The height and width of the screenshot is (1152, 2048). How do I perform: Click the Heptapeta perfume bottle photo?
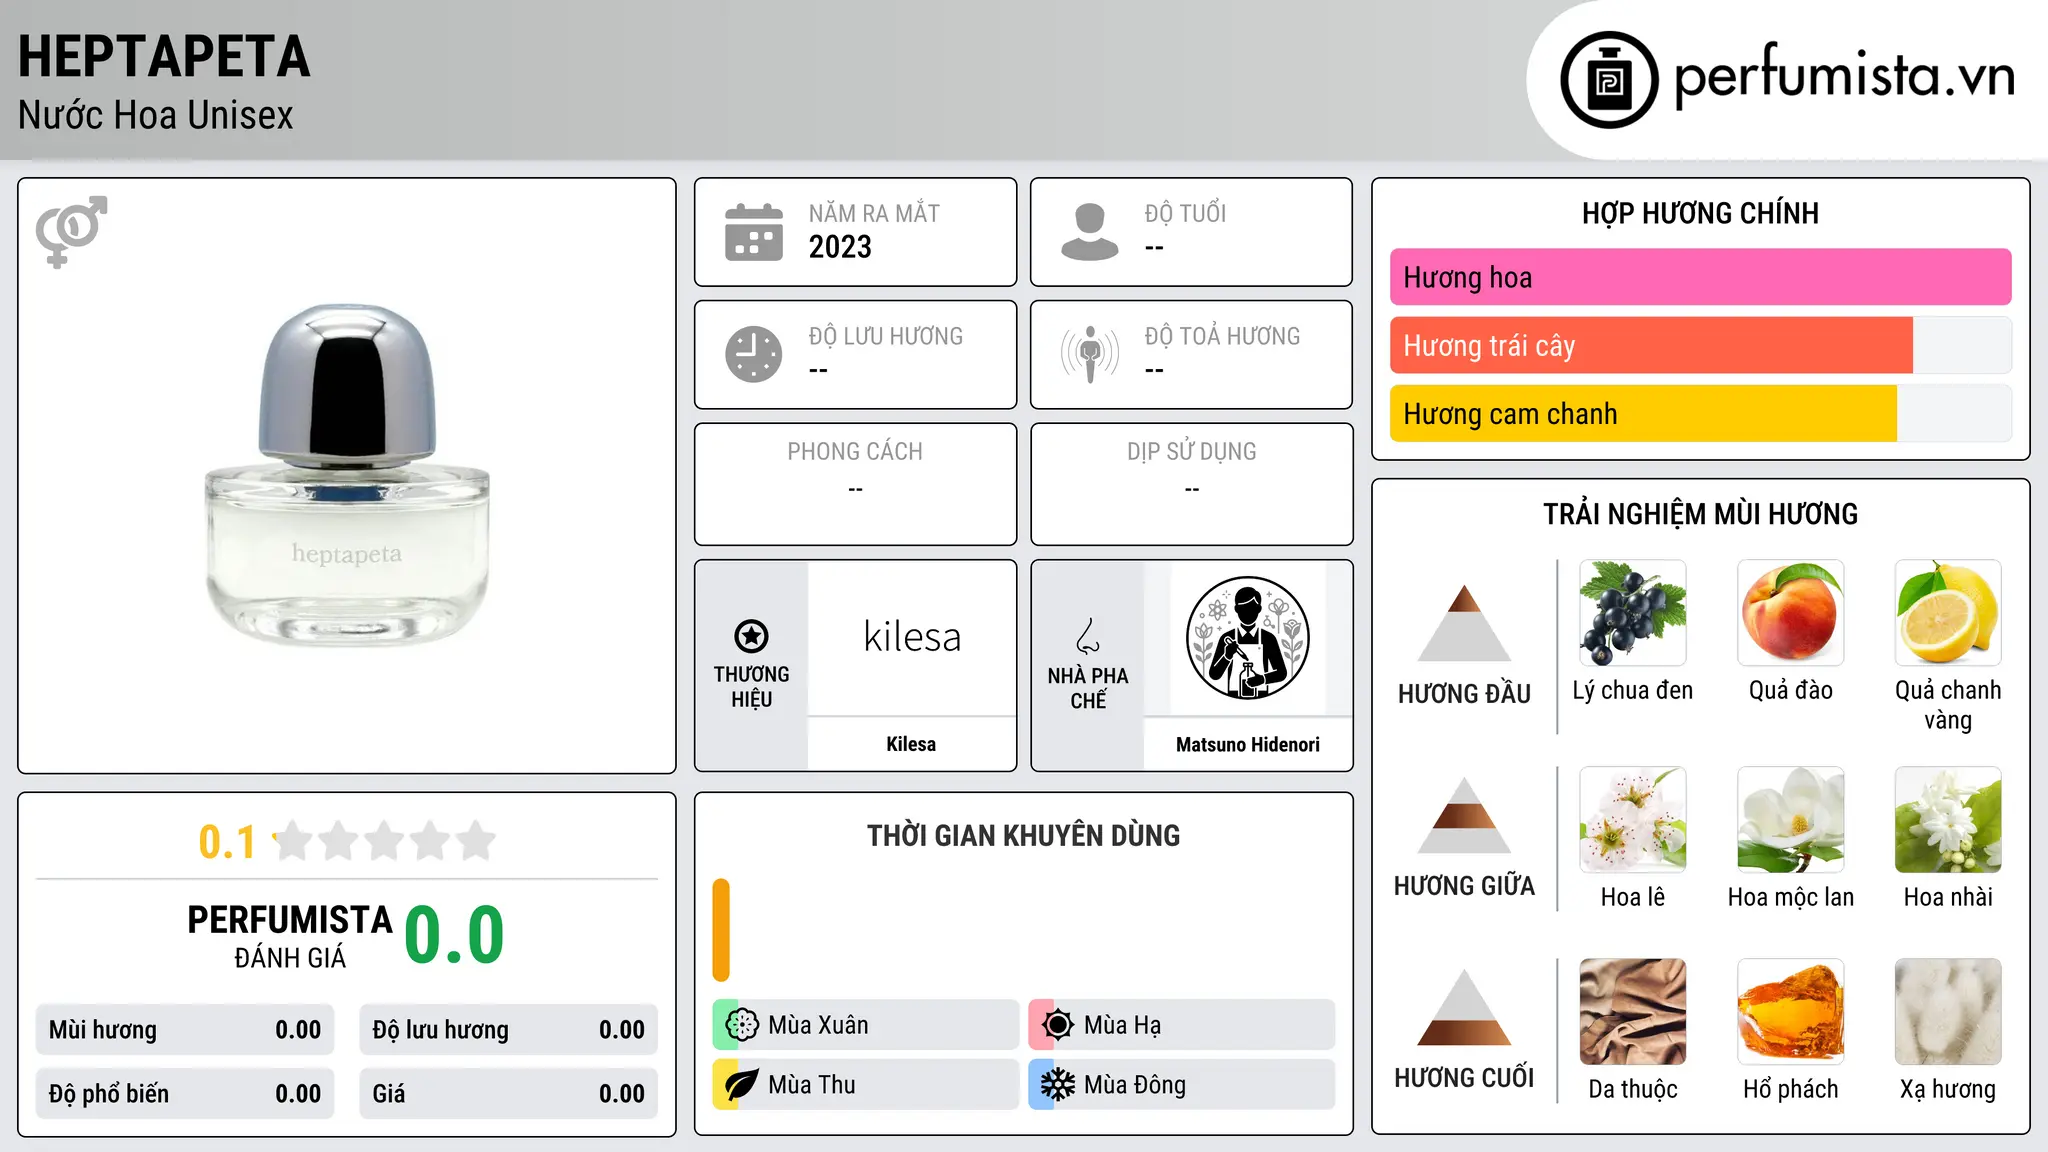tap(347, 475)
